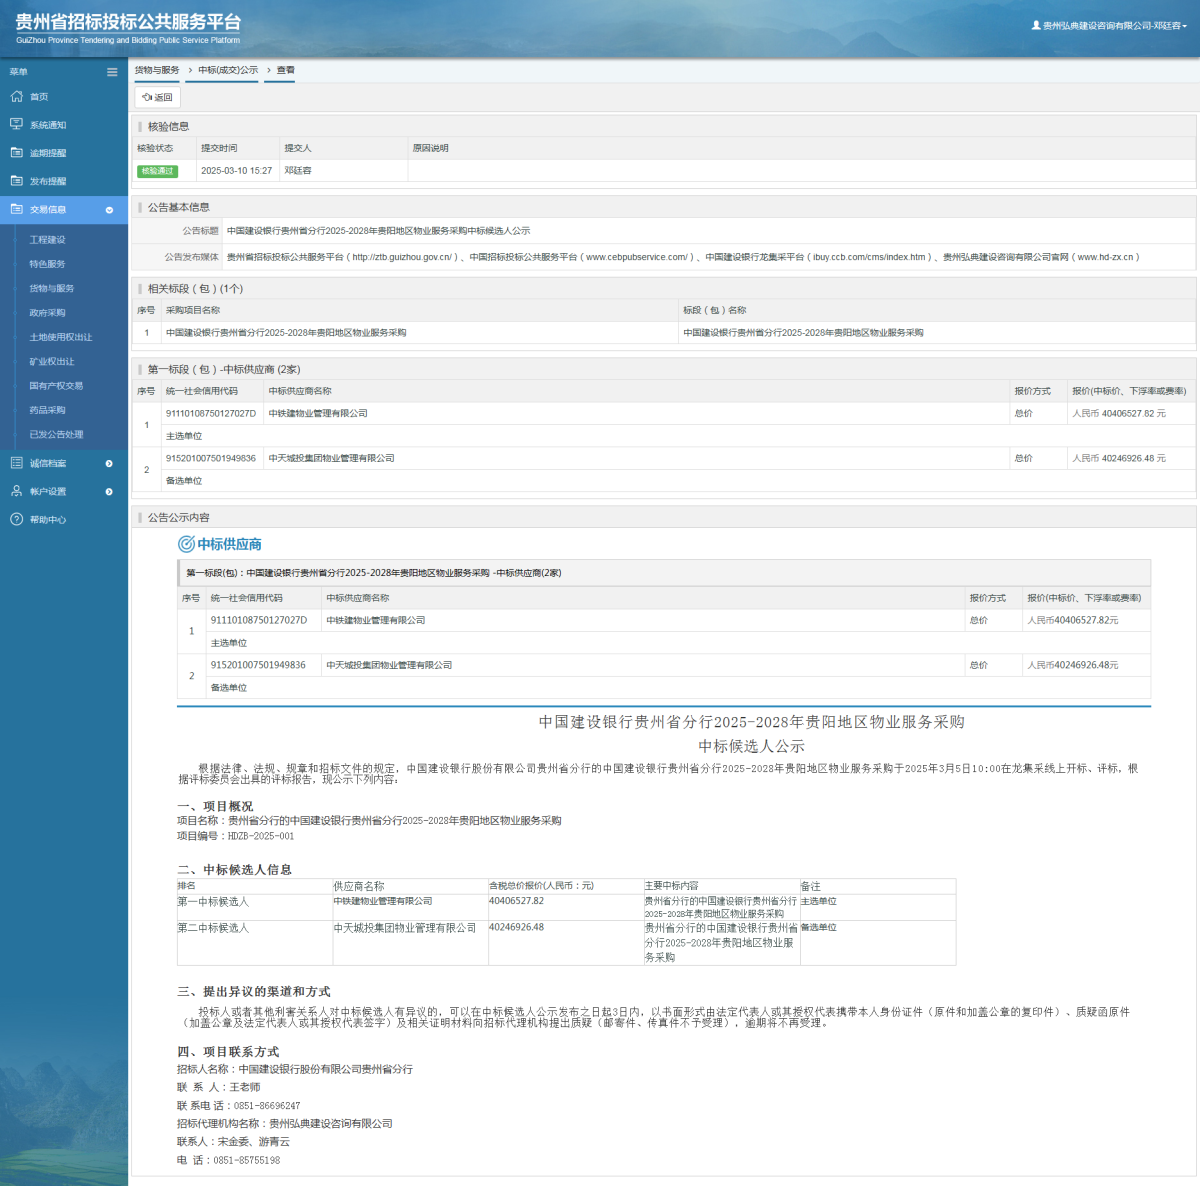This screenshot has height=1186, width=1200.
Task: Click the 菜单 label in the sidebar header
Action: pos(19,72)
